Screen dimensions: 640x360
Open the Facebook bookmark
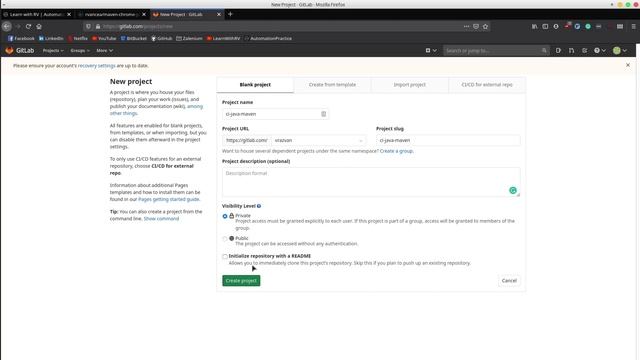[21, 38]
